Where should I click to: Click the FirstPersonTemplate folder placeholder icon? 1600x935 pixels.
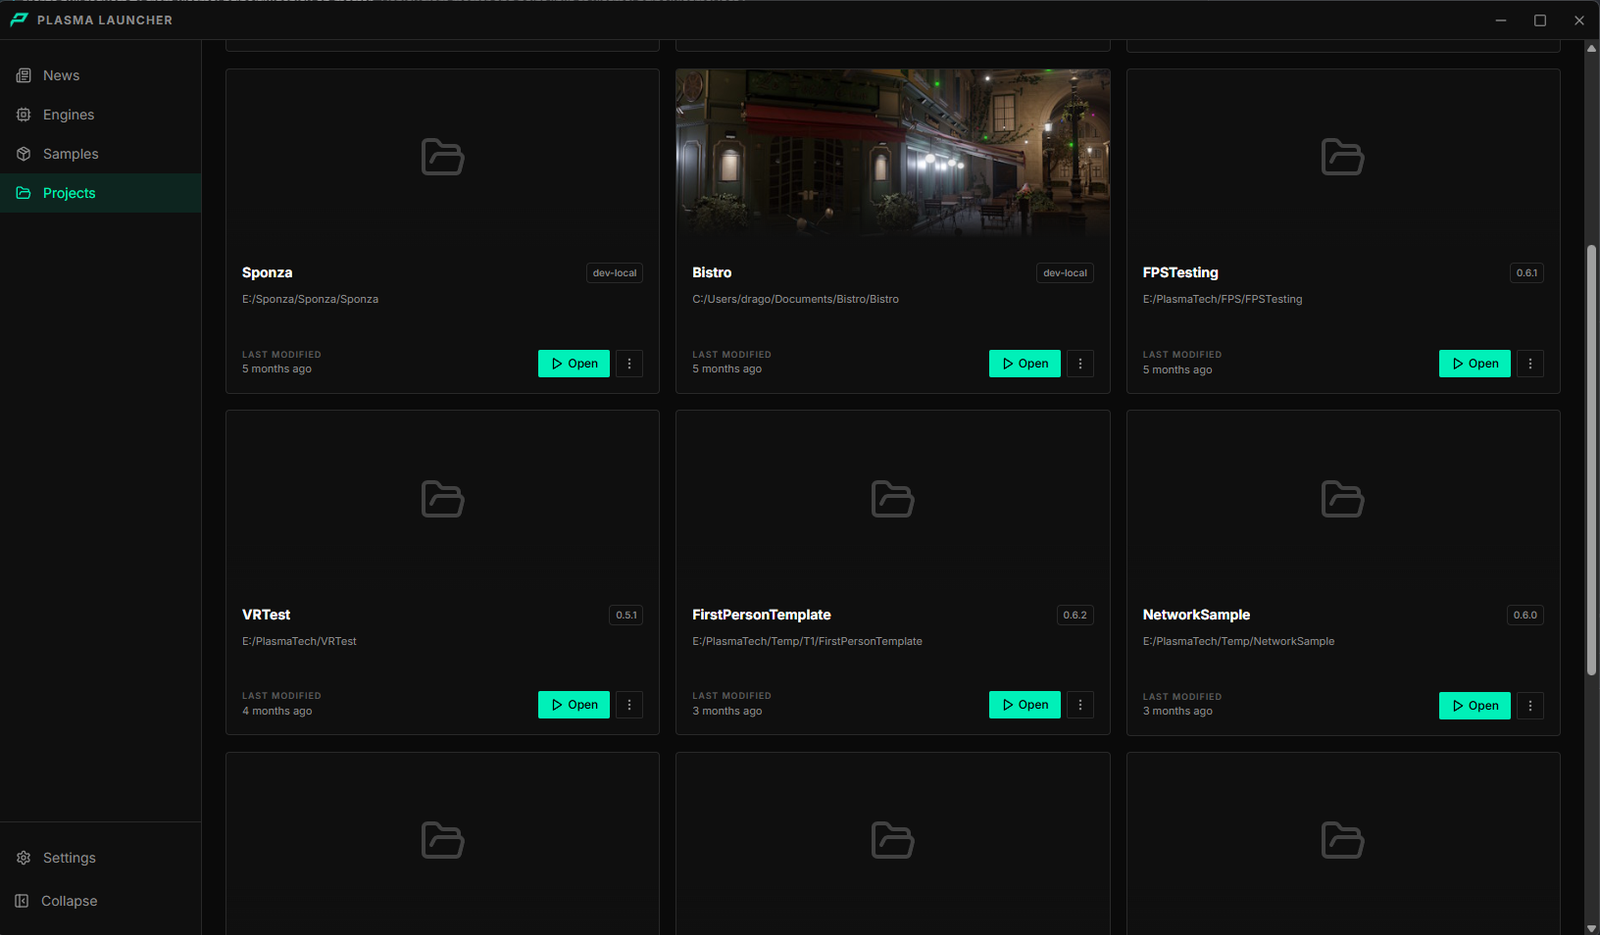893,499
